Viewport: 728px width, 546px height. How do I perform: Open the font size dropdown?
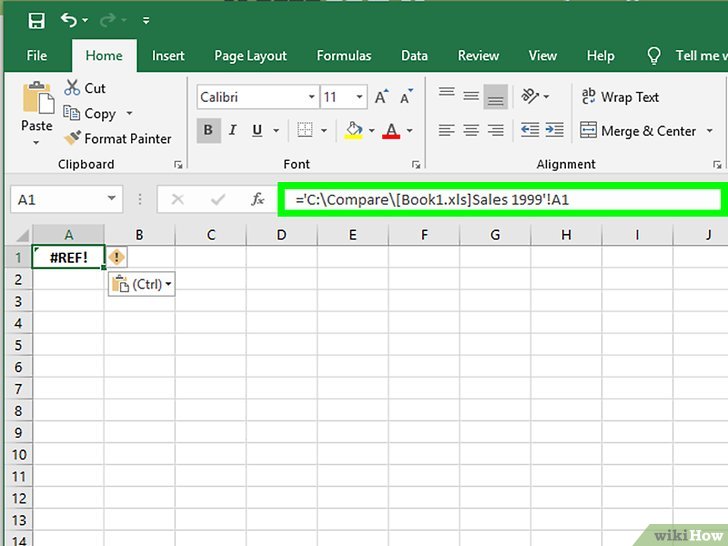(x=358, y=97)
